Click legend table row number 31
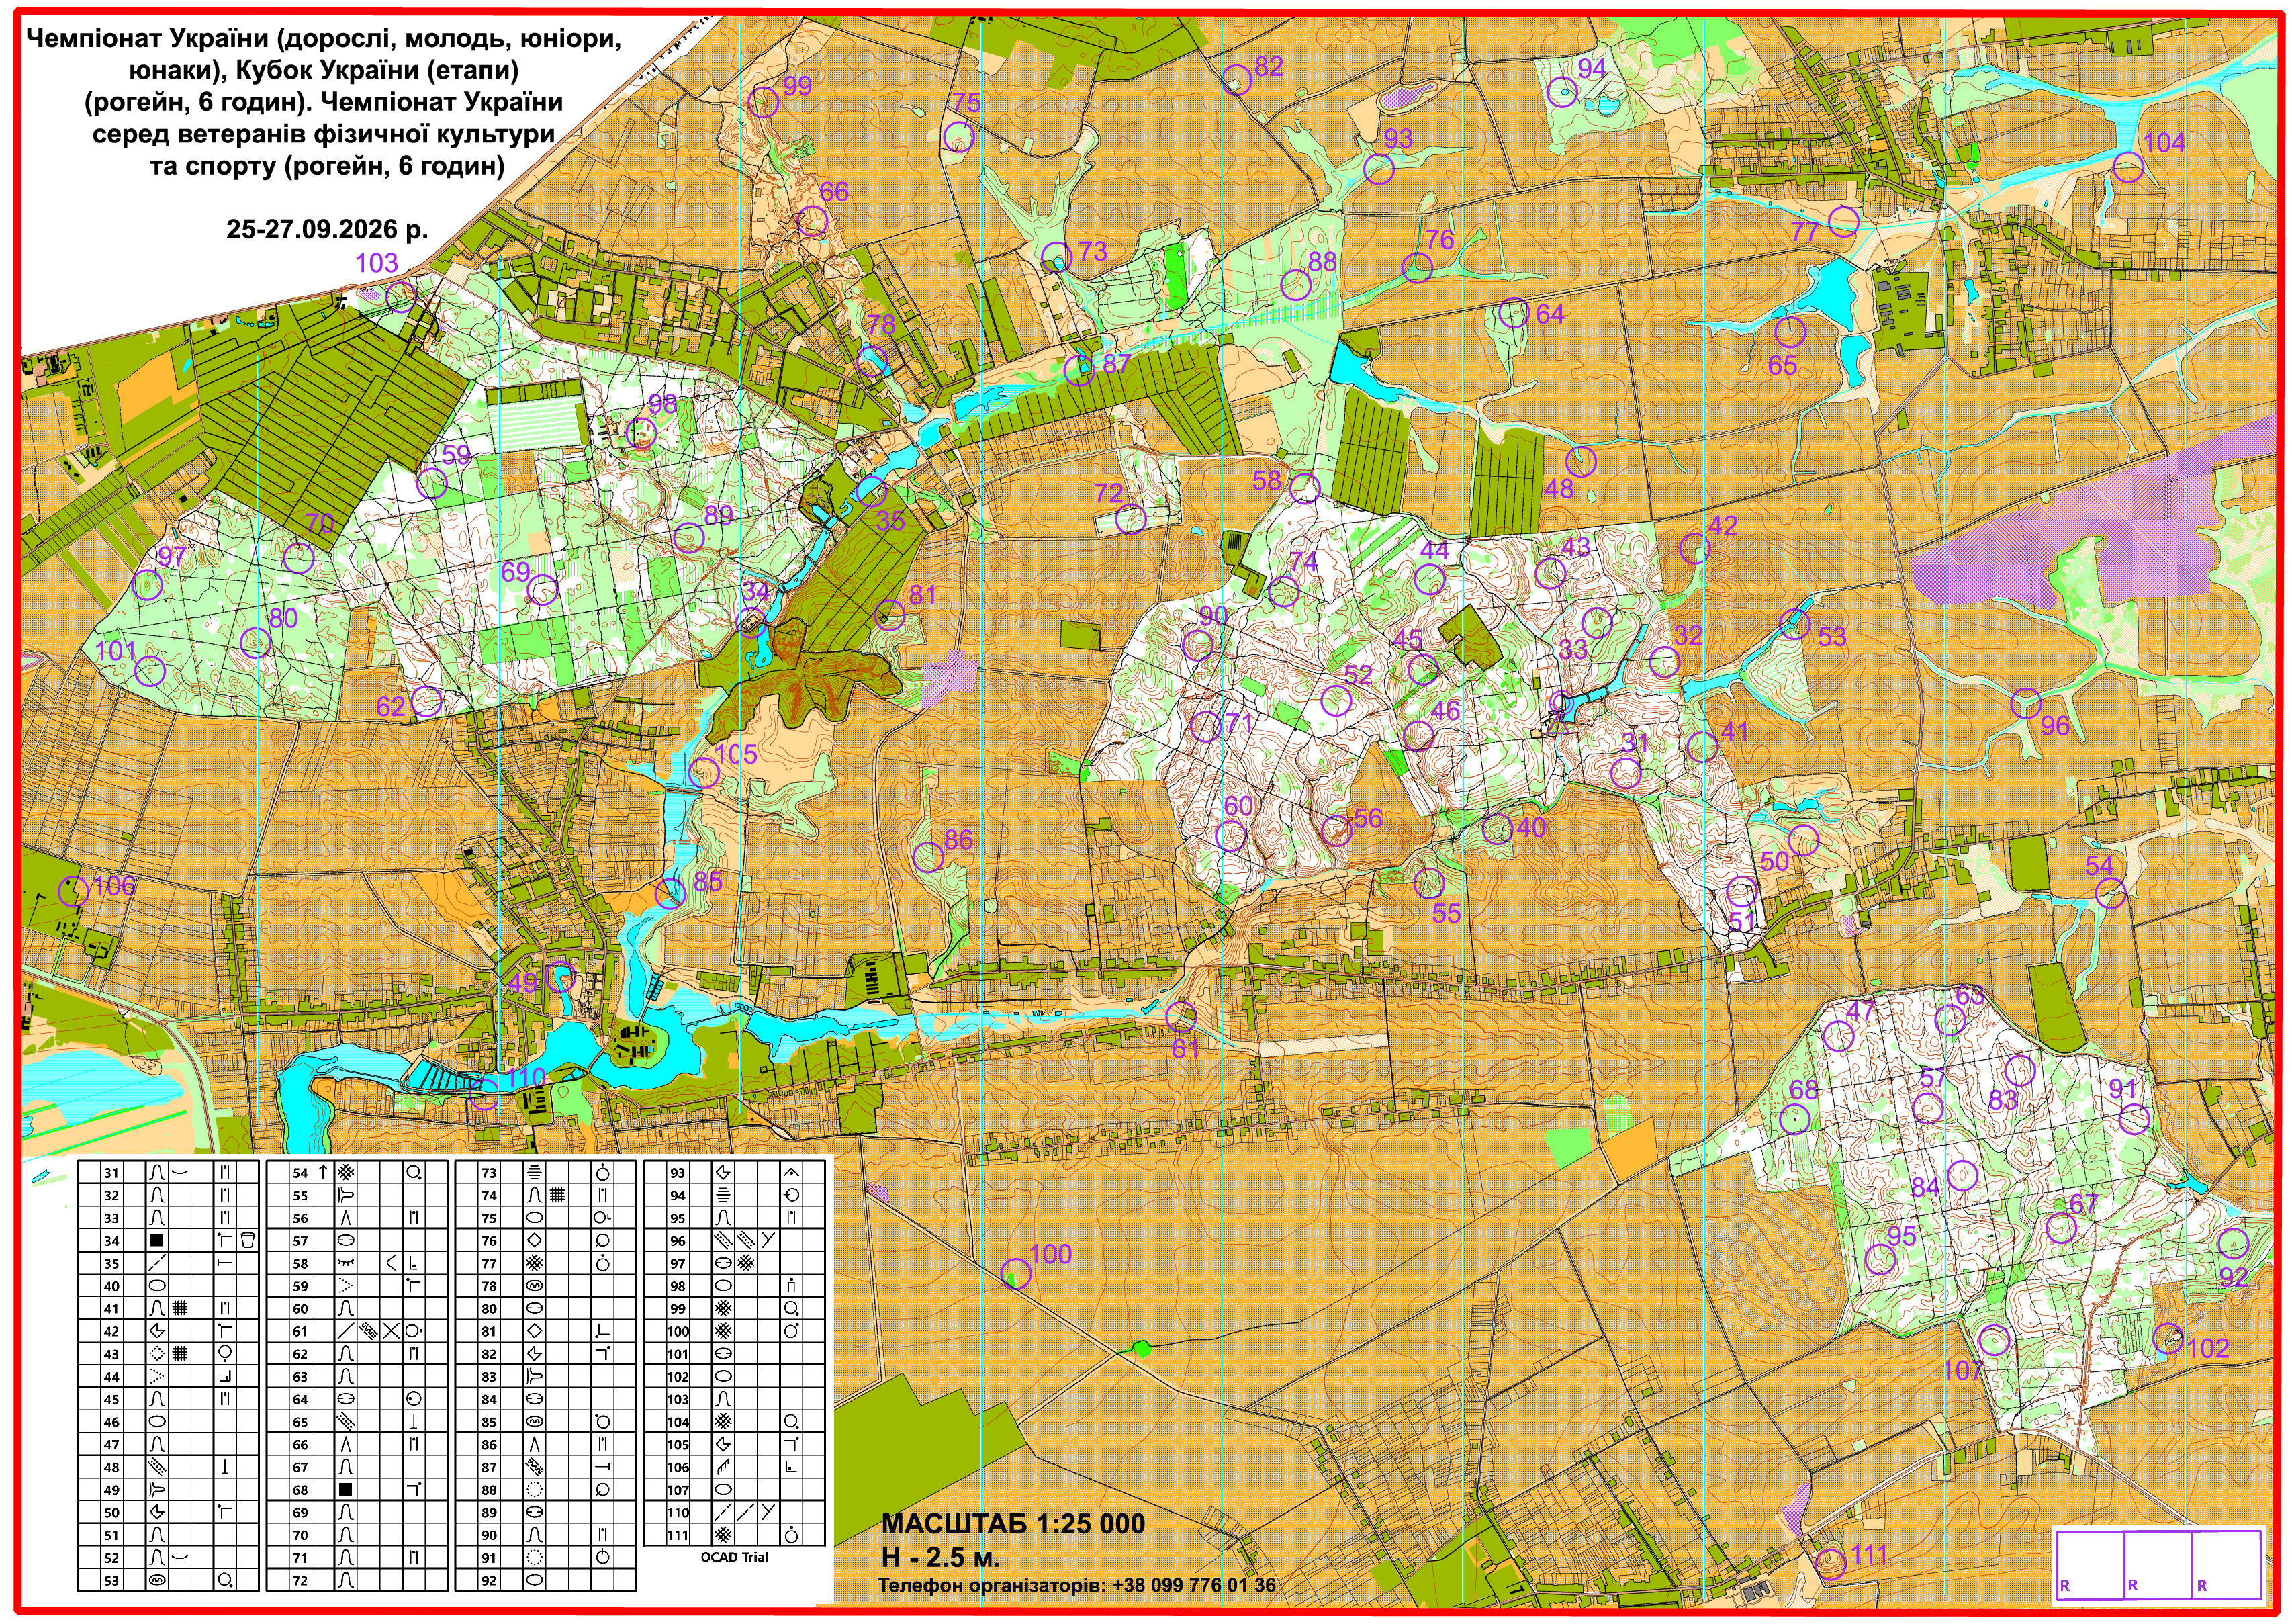This screenshot has height=1624, width=2292. pyautogui.click(x=168, y=1173)
